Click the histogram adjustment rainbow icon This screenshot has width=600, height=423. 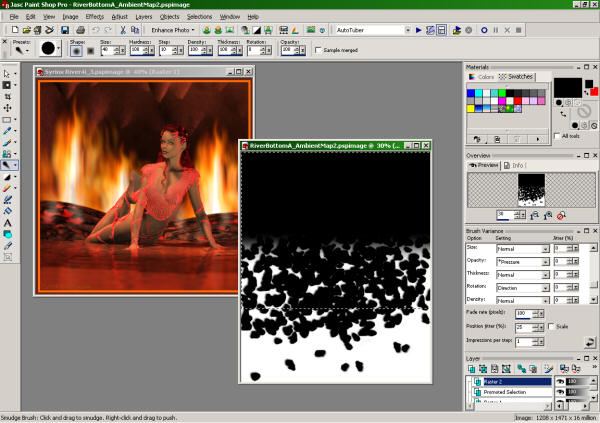pyautogui.click(x=295, y=30)
